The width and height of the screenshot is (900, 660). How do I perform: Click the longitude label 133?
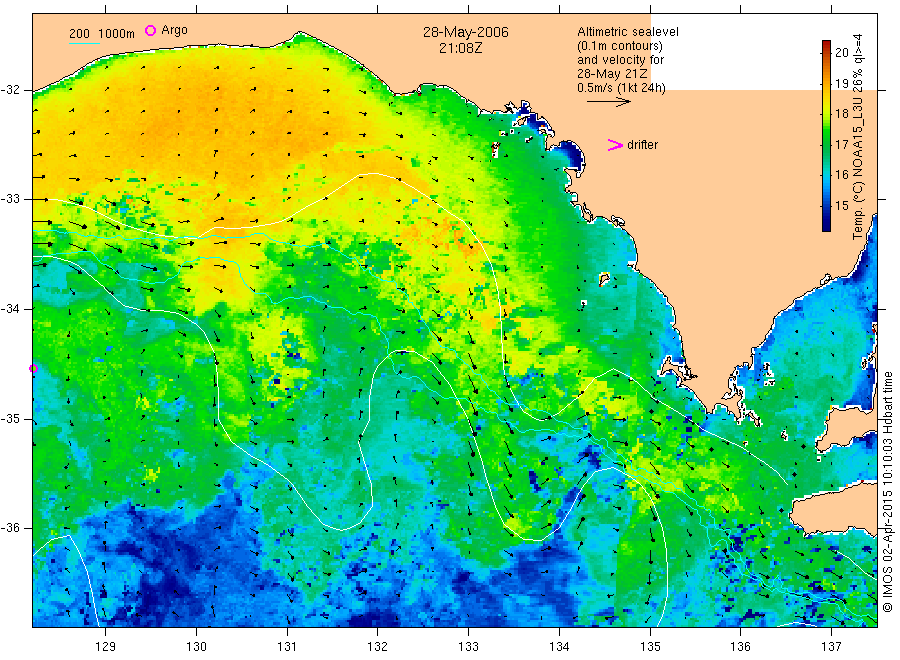pos(468,647)
